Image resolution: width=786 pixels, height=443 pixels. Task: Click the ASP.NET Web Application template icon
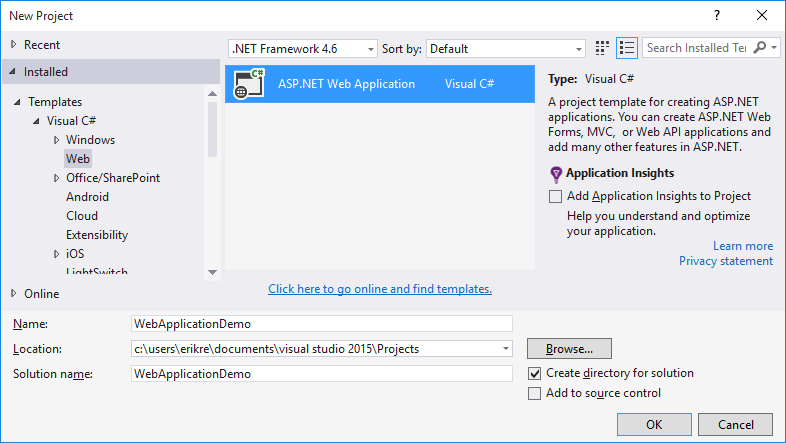[x=248, y=85]
